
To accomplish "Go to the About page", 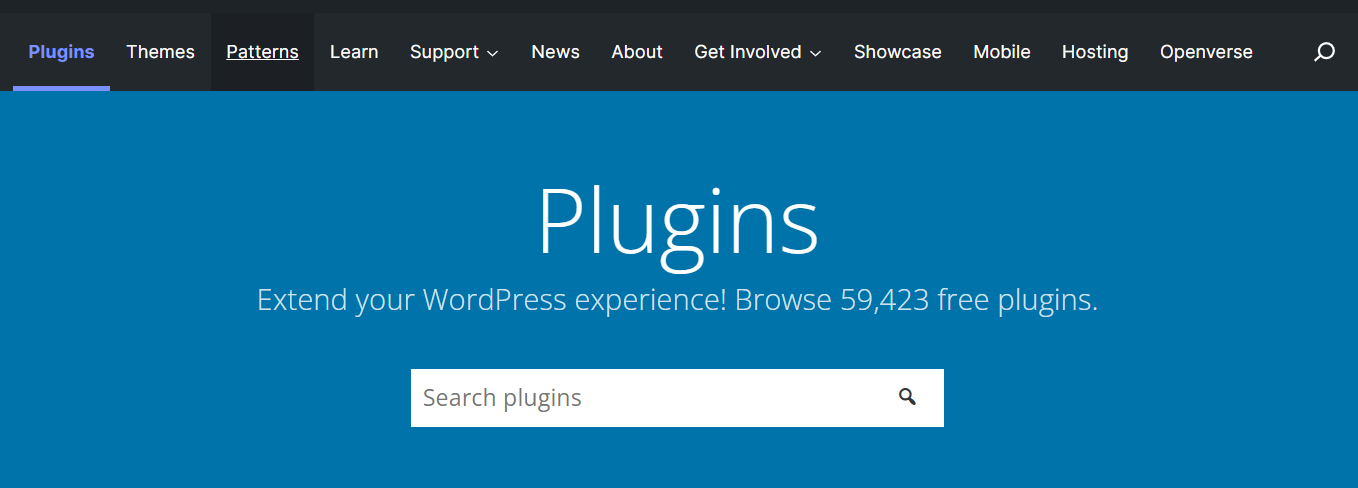I will click(637, 52).
